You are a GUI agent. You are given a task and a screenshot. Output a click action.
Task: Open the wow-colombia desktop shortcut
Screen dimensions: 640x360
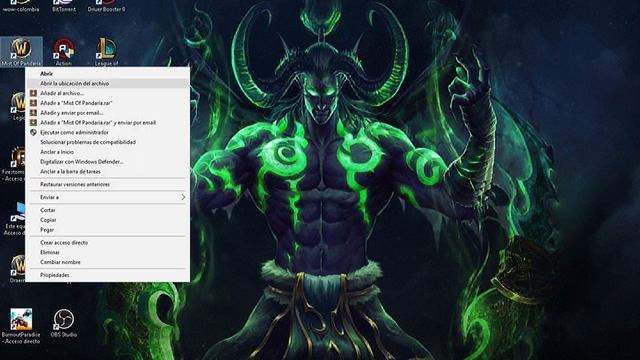pos(21,6)
